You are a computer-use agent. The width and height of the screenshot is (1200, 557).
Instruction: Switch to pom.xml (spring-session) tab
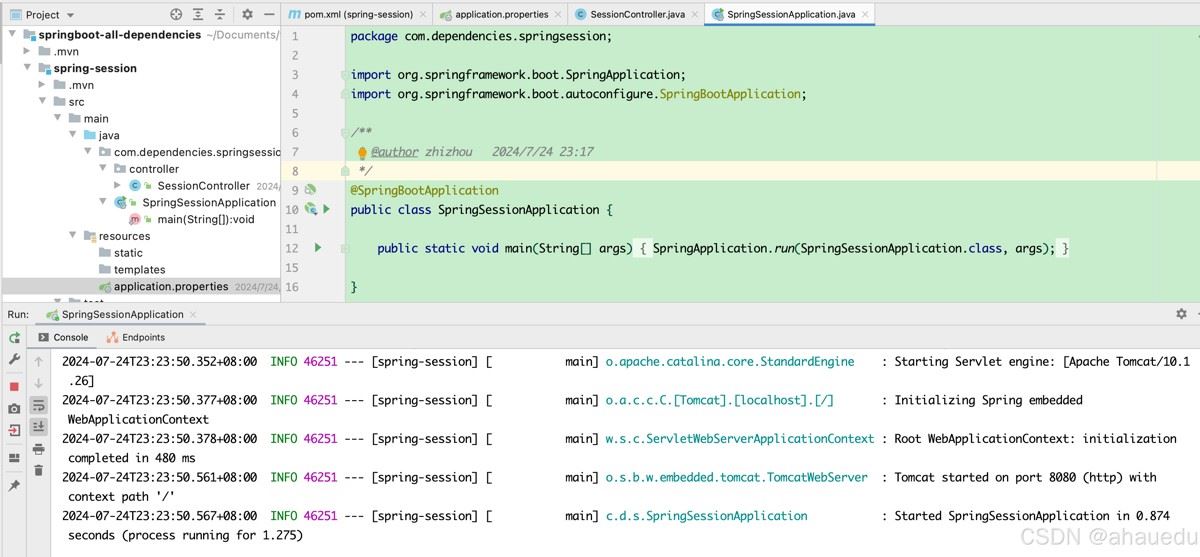pos(355,15)
